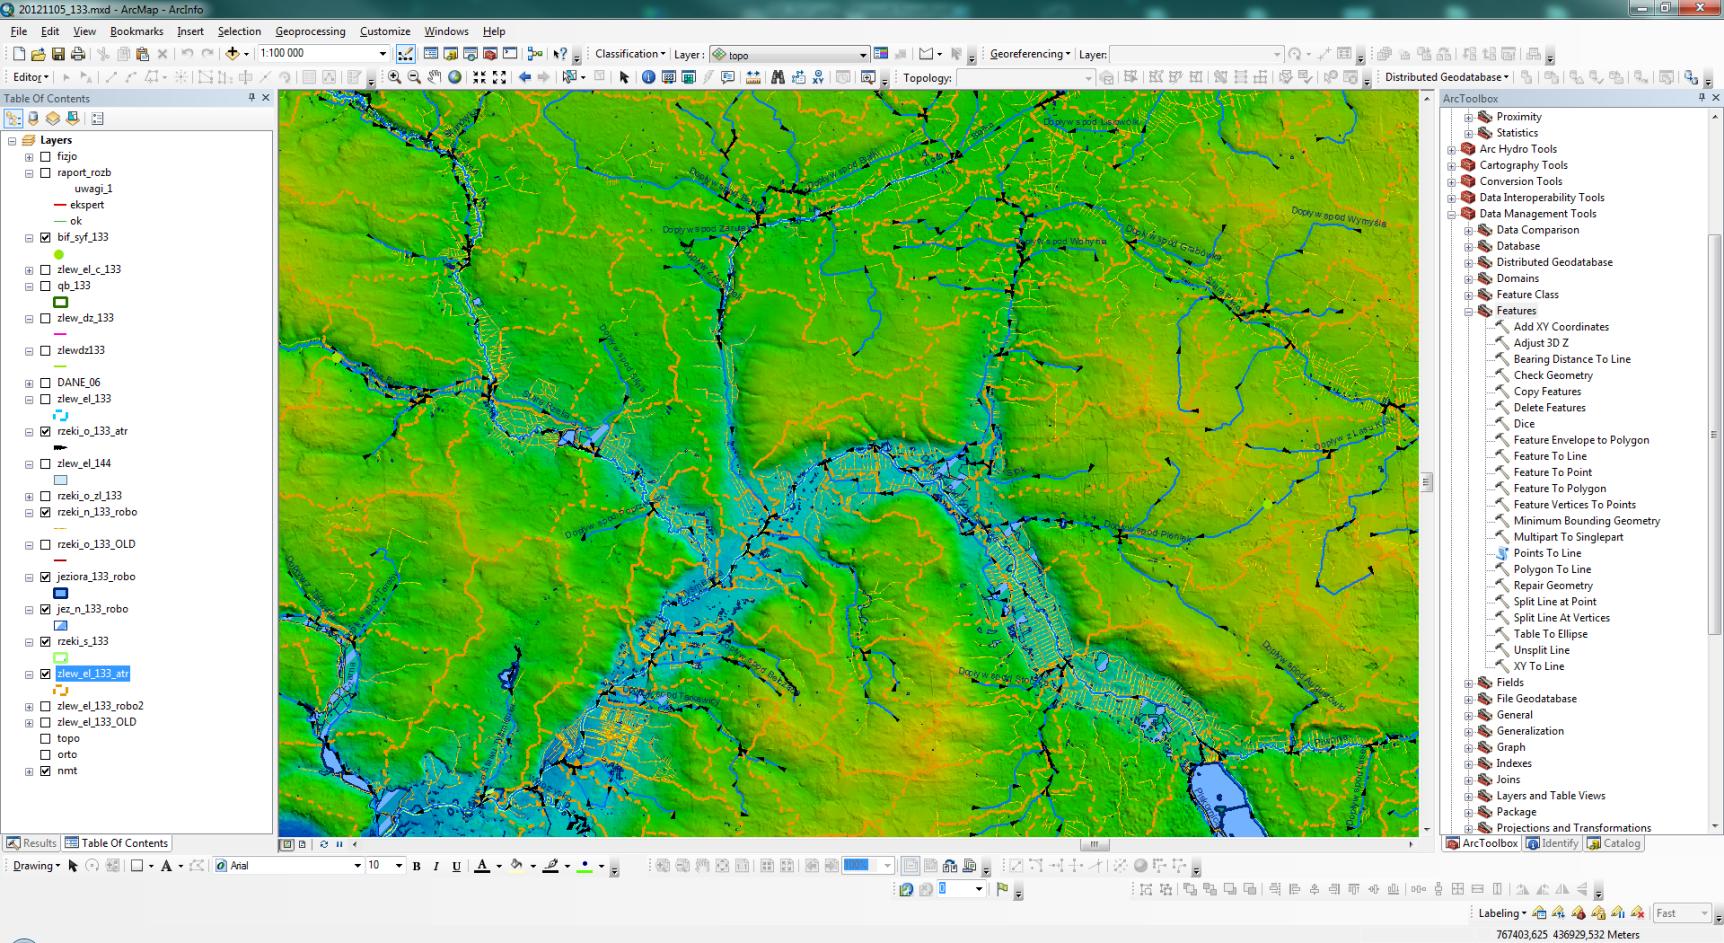The height and width of the screenshot is (943, 1724).
Task: Select Elements arrow tool
Action: (x=624, y=77)
